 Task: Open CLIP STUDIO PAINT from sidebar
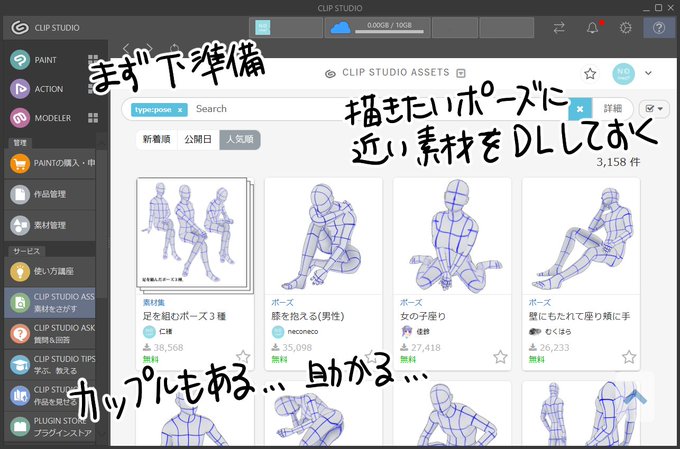pos(20,60)
